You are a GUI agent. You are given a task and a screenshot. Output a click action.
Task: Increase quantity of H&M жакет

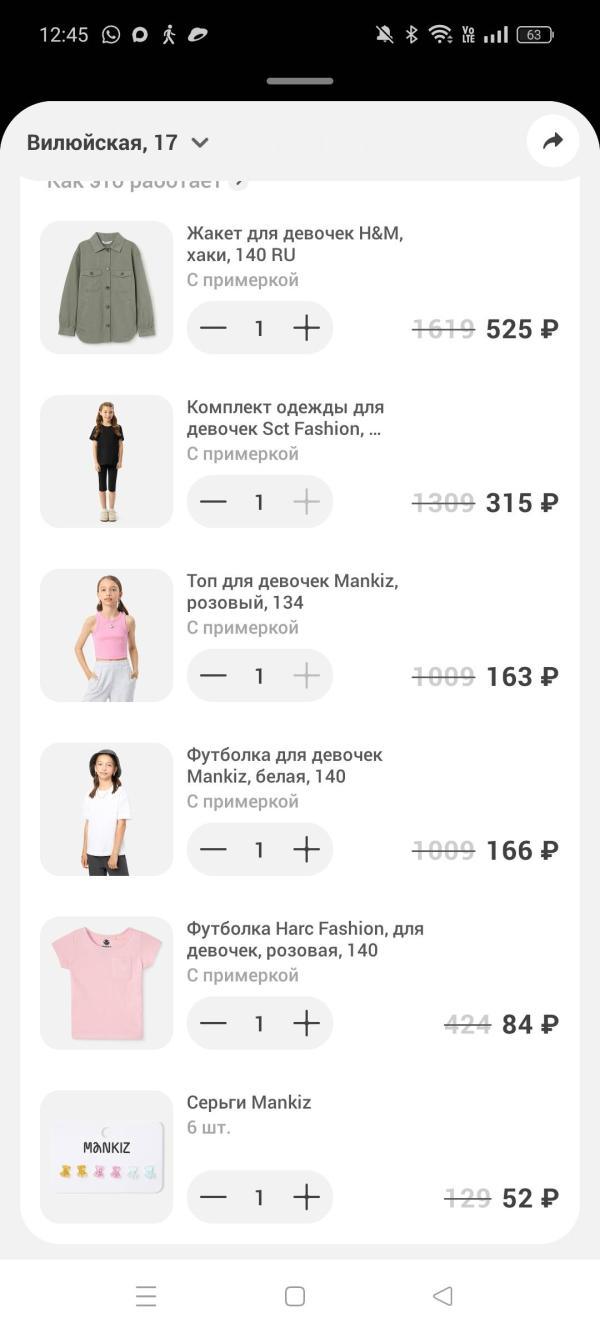pyautogui.click(x=306, y=328)
